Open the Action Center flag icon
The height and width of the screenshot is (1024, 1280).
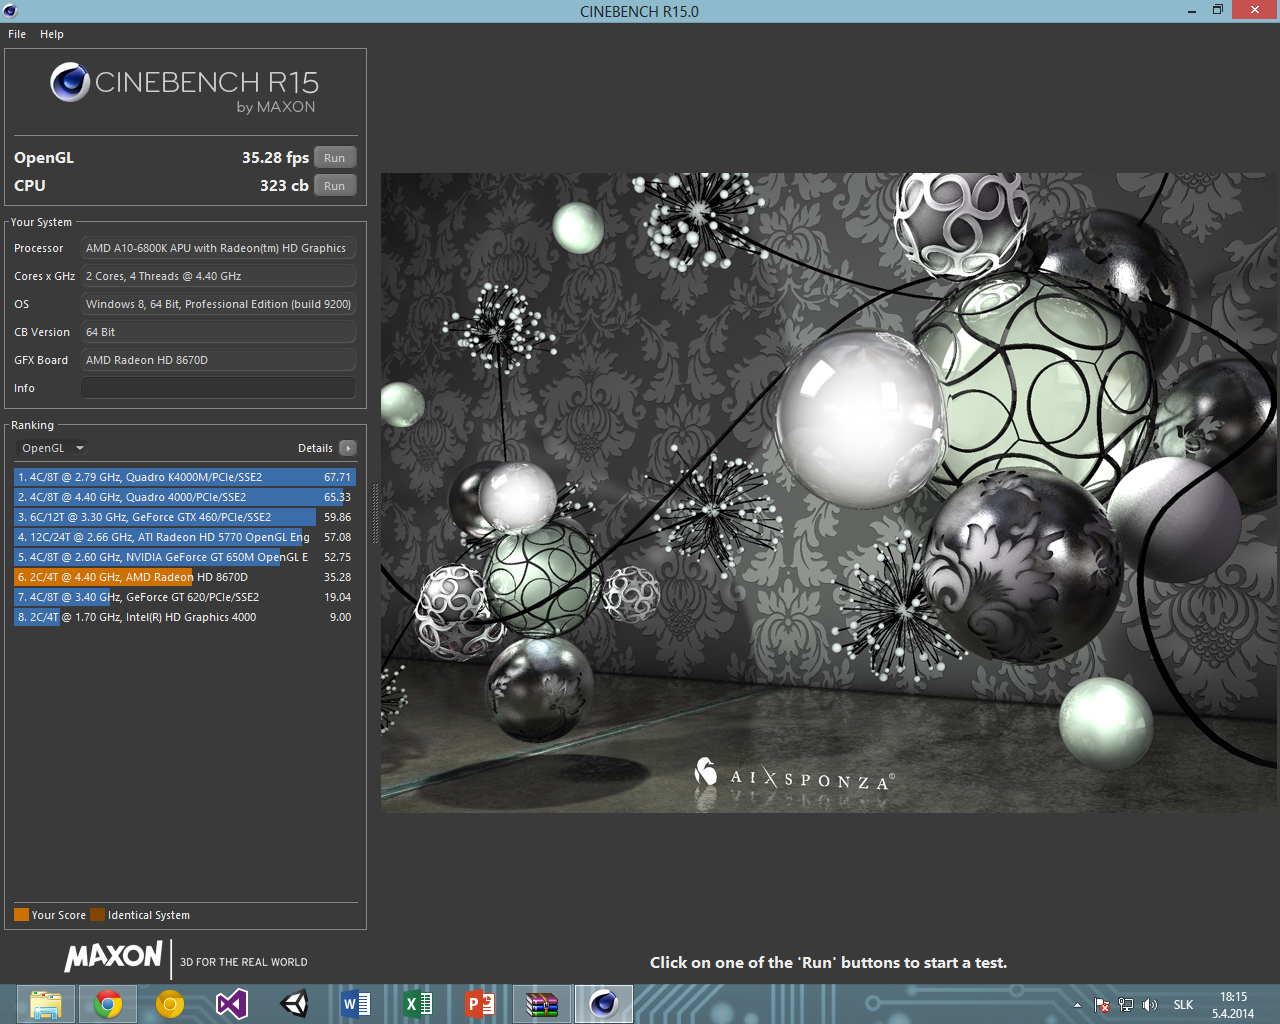pyautogui.click(x=1102, y=1005)
